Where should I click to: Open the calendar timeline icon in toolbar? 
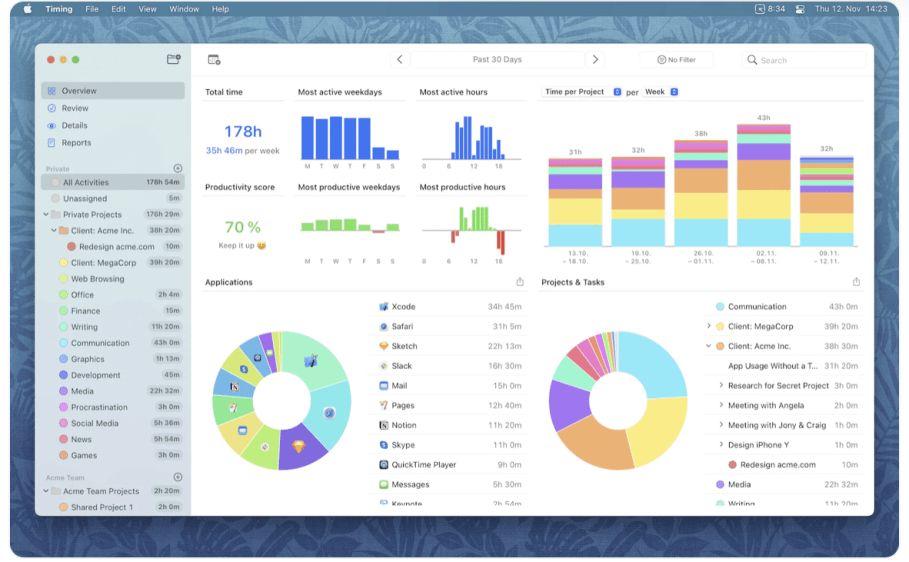click(x=214, y=60)
